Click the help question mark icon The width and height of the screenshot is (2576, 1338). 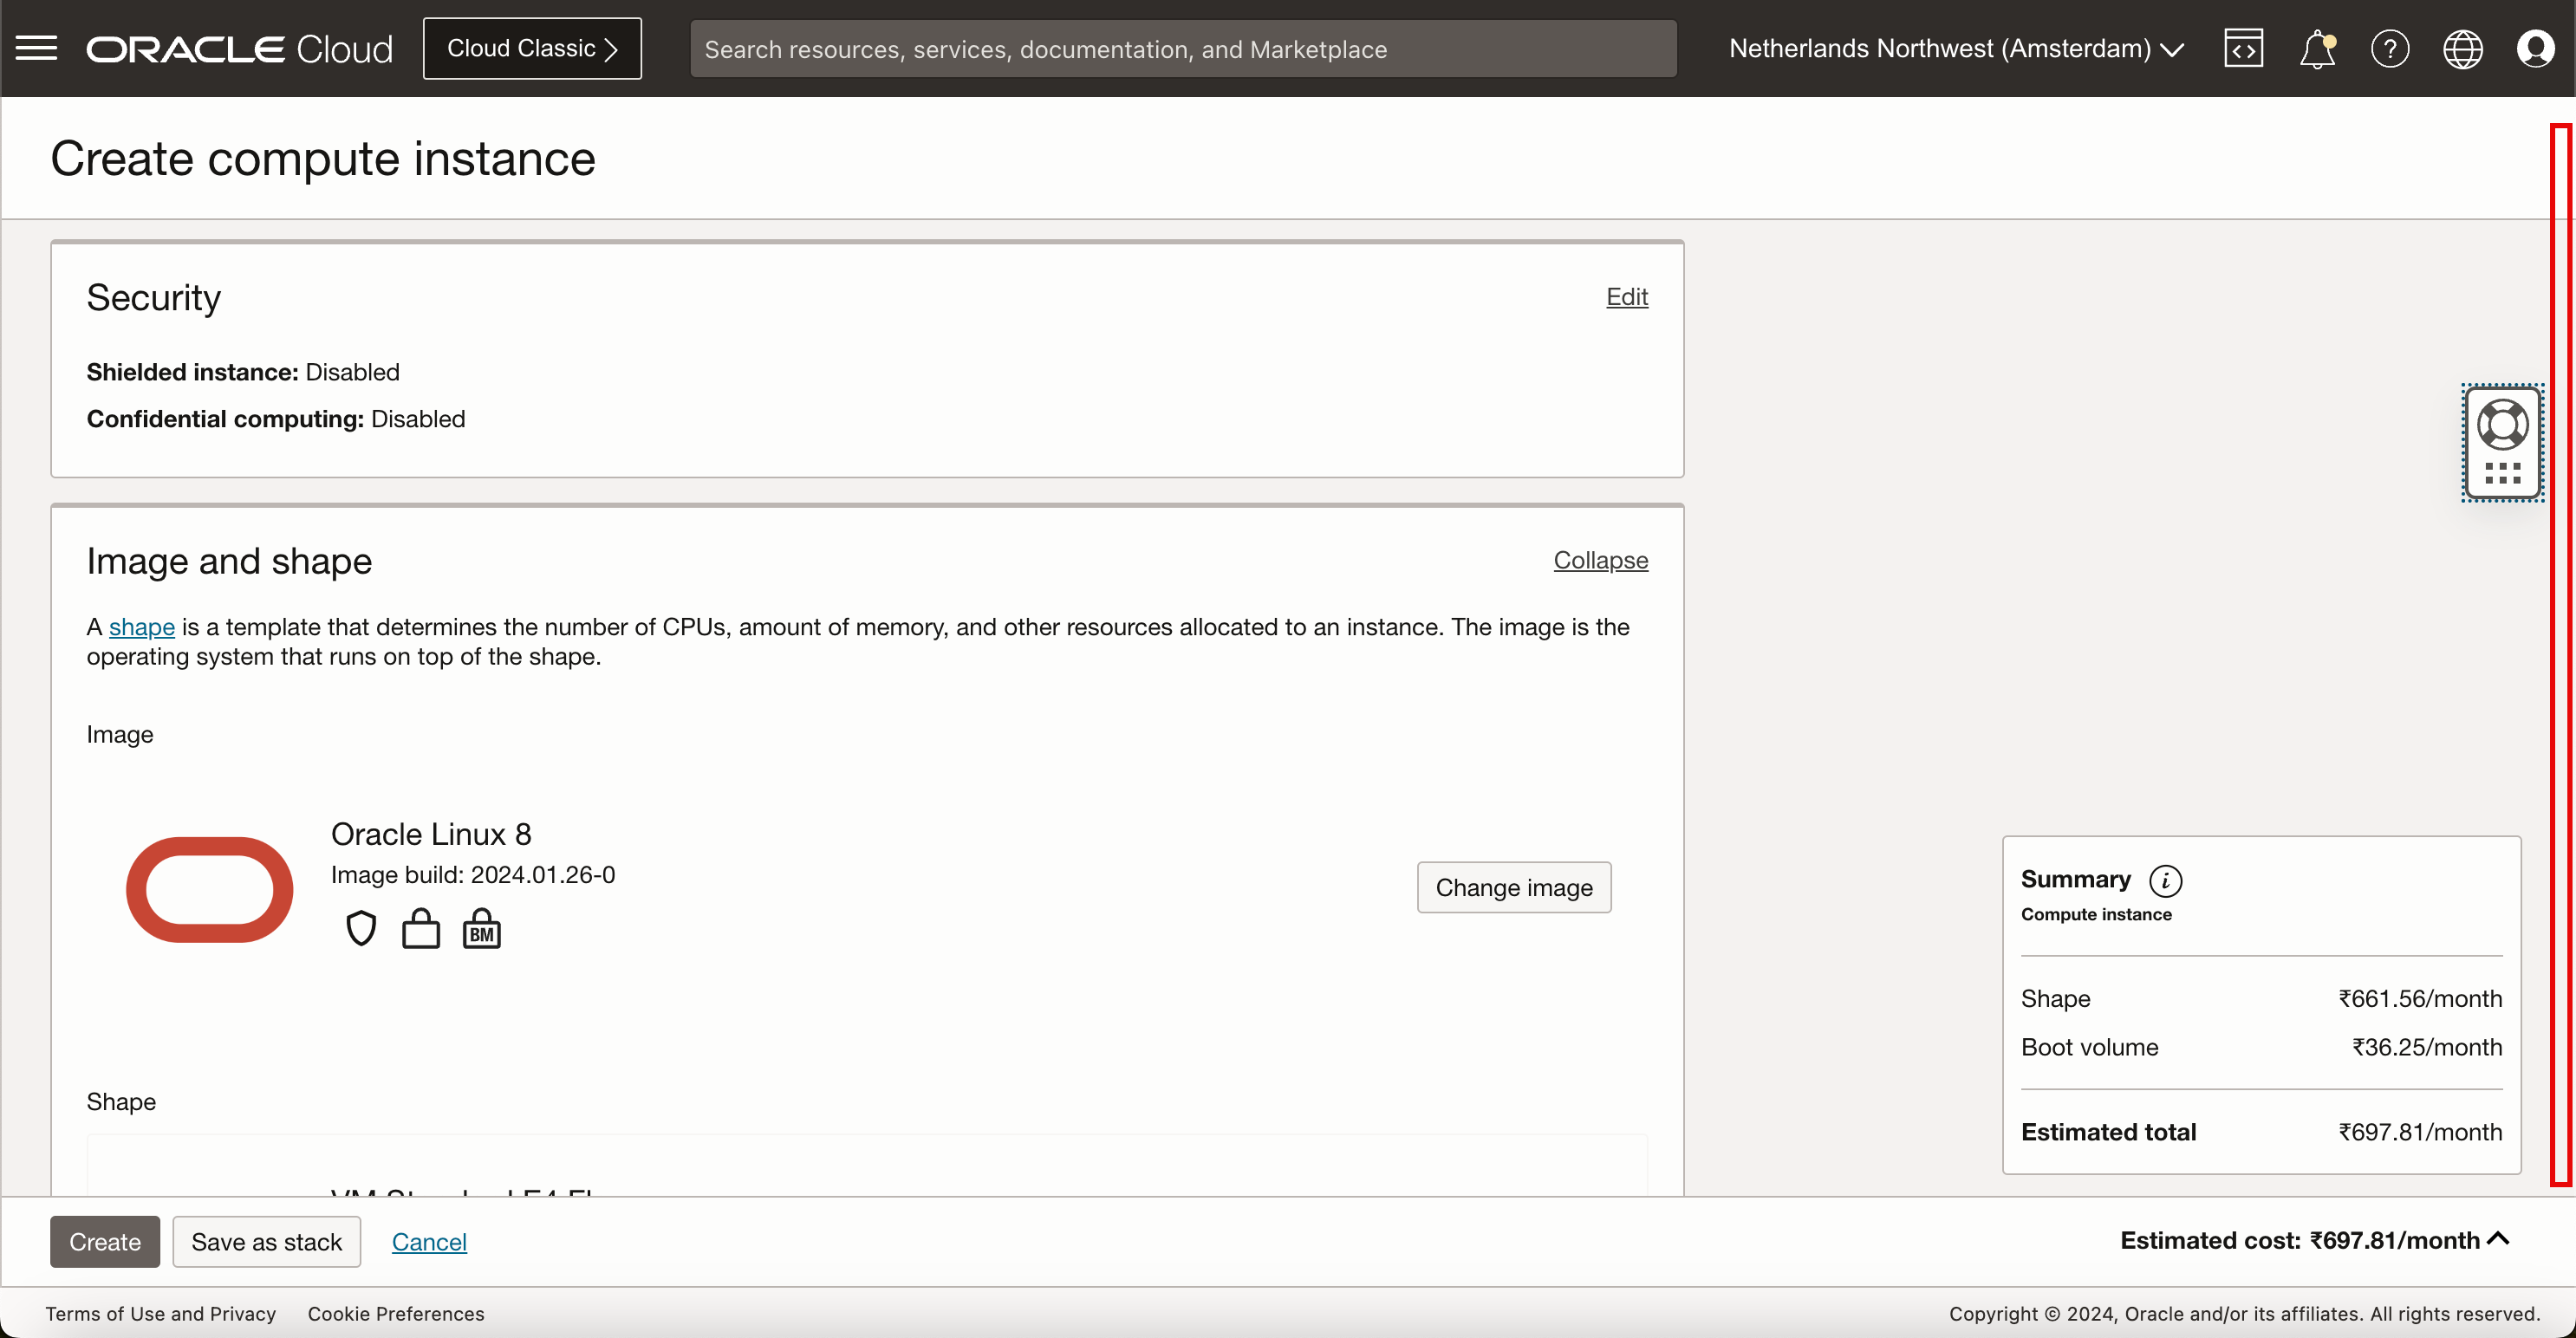coord(2389,48)
